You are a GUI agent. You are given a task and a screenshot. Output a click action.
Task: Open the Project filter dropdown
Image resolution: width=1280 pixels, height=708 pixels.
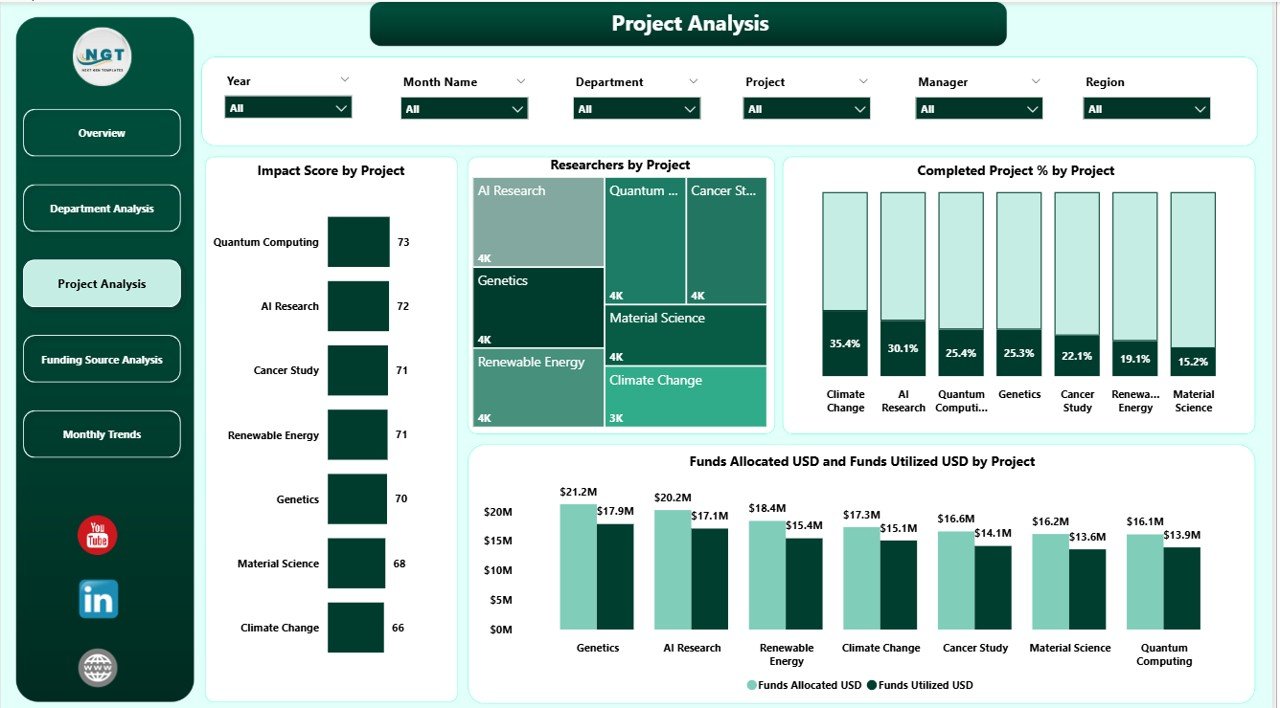(x=806, y=107)
